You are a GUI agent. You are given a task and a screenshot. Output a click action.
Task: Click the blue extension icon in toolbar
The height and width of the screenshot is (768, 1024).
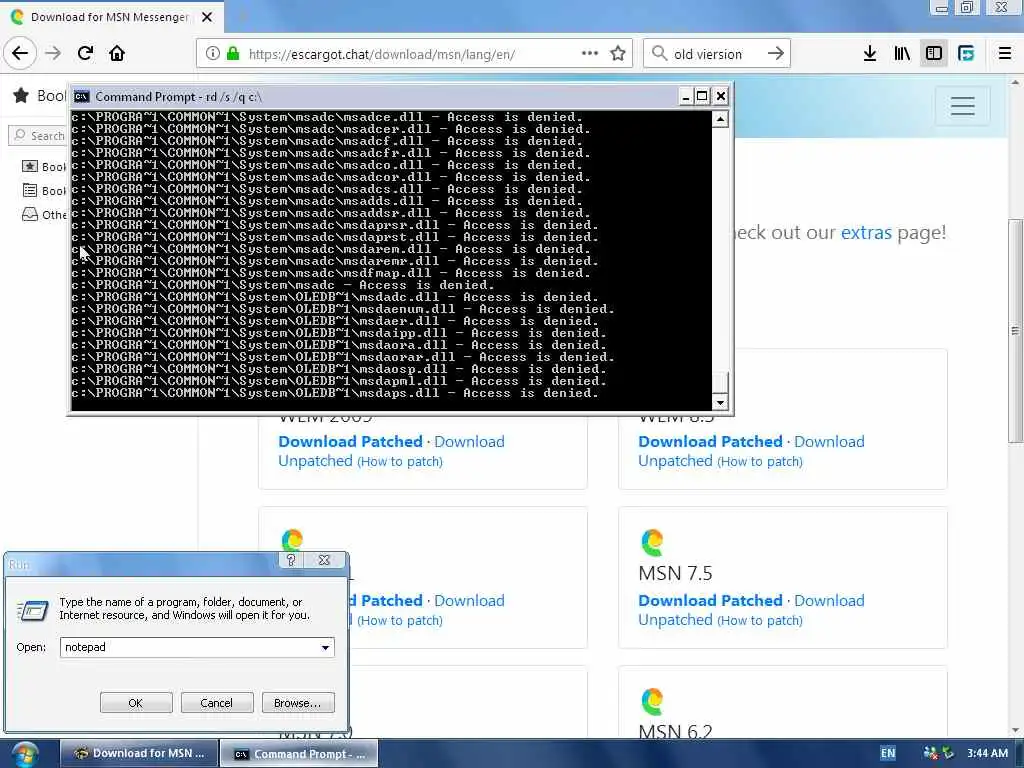(966, 54)
